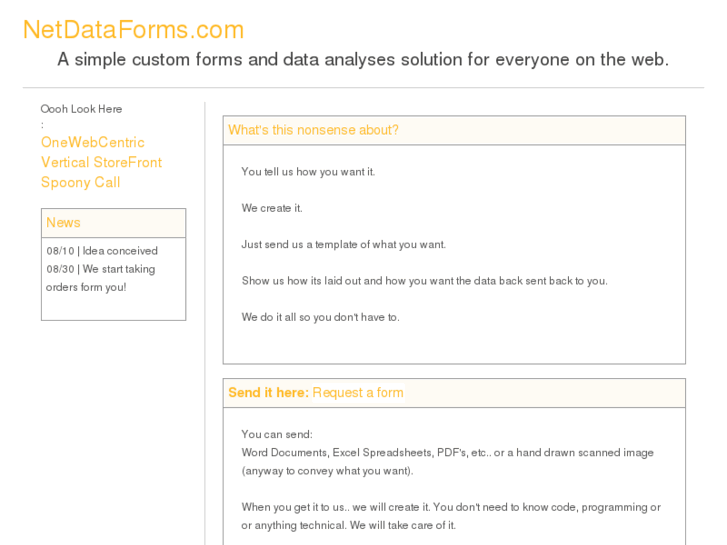Click the "Show us how its laid out" sentence

pos(424,280)
